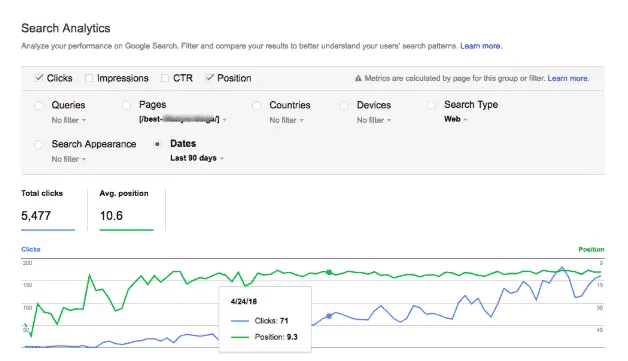Select the Devices radio button
The width and height of the screenshot is (628, 361).
pos(344,106)
